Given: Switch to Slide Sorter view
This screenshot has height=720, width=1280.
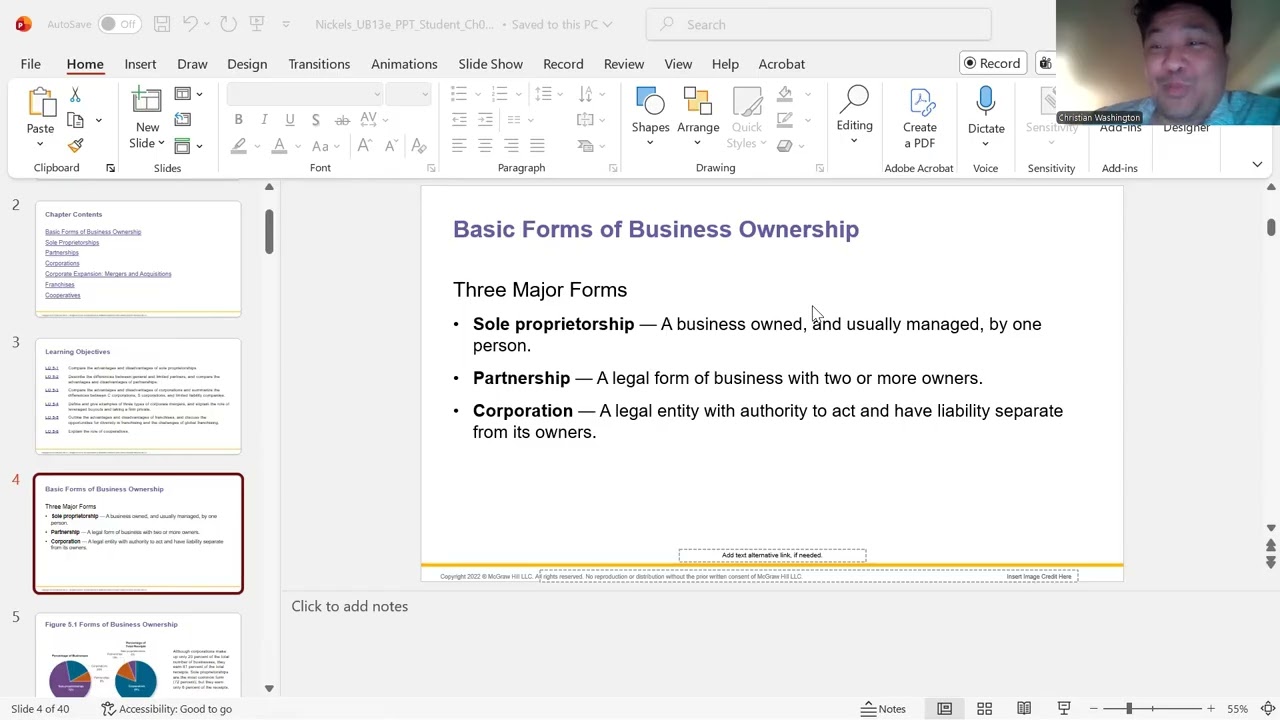Looking at the screenshot, I should click(x=984, y=709).
